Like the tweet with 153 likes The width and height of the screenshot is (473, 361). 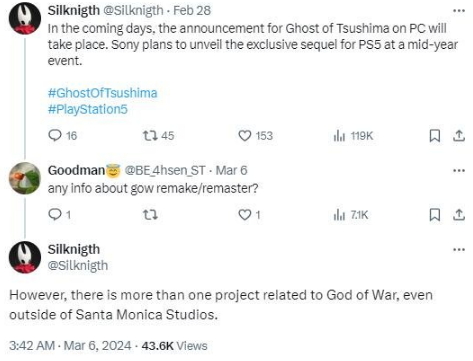255,136
